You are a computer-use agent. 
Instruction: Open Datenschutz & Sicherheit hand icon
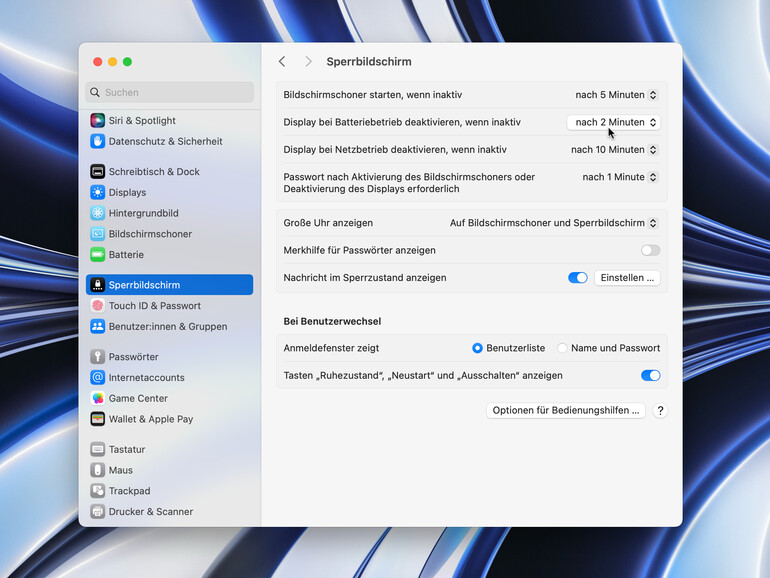pos(98,141)
